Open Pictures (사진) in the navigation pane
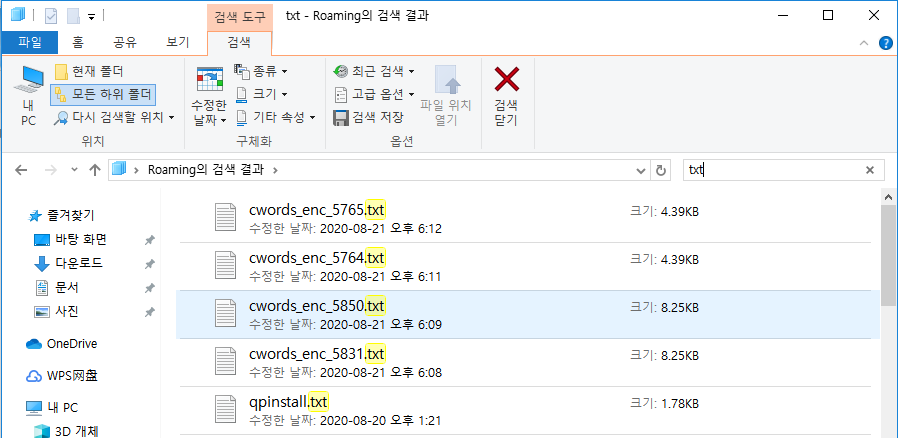 pyautogui.click(x=56, y=311)
